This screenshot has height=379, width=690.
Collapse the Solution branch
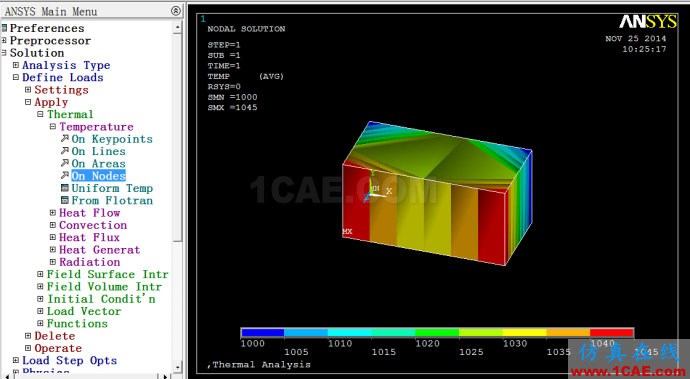tap(4, 53)
